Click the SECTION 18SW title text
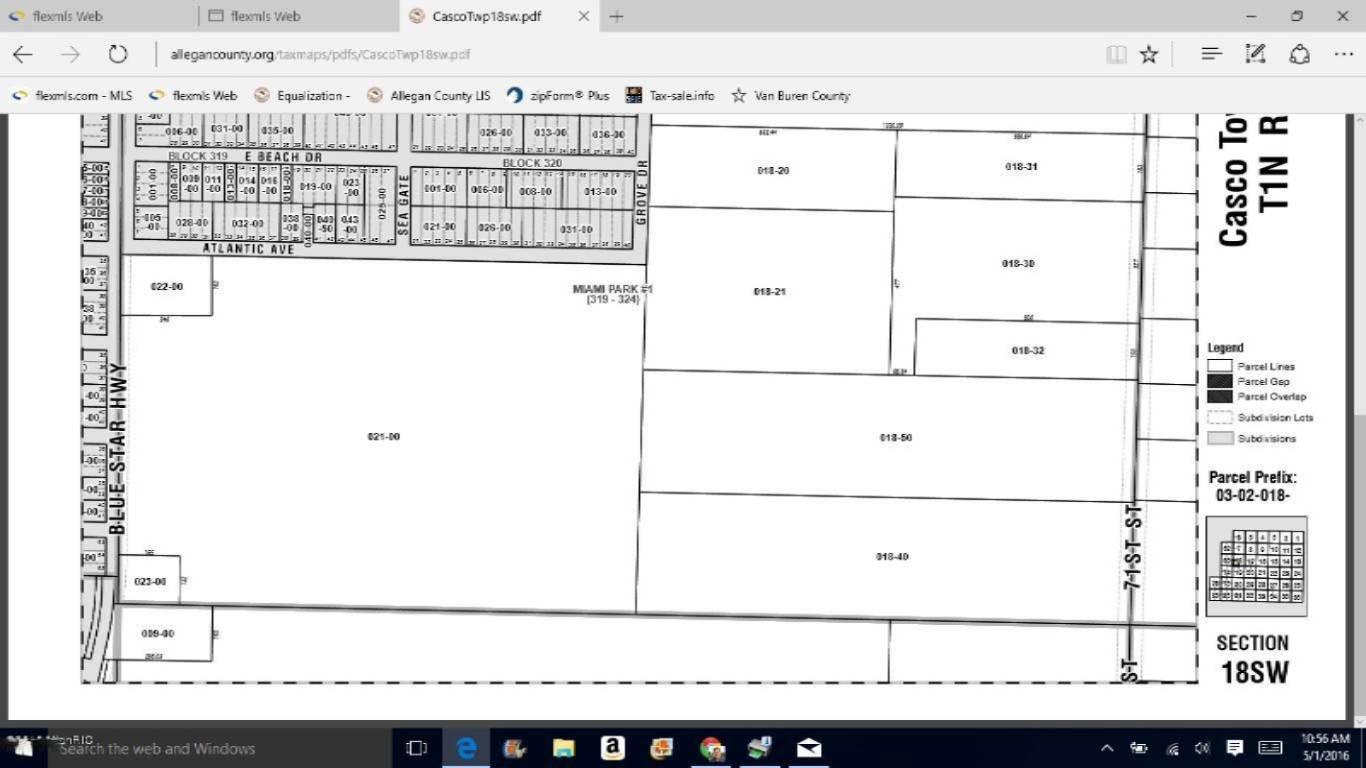 [1253, 658]
